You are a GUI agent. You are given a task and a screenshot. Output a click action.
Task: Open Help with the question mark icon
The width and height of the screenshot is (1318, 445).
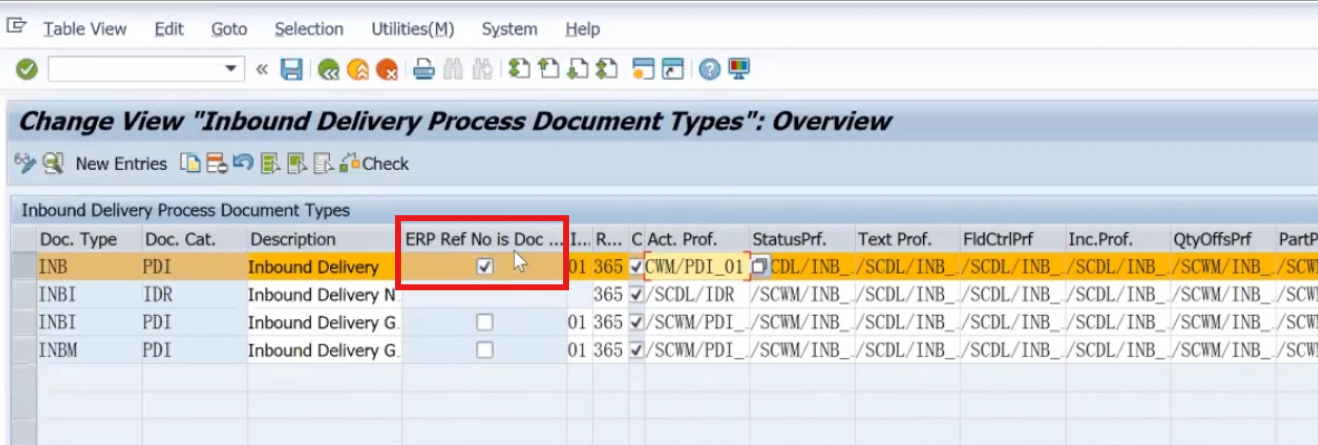(x=710, y=69)
